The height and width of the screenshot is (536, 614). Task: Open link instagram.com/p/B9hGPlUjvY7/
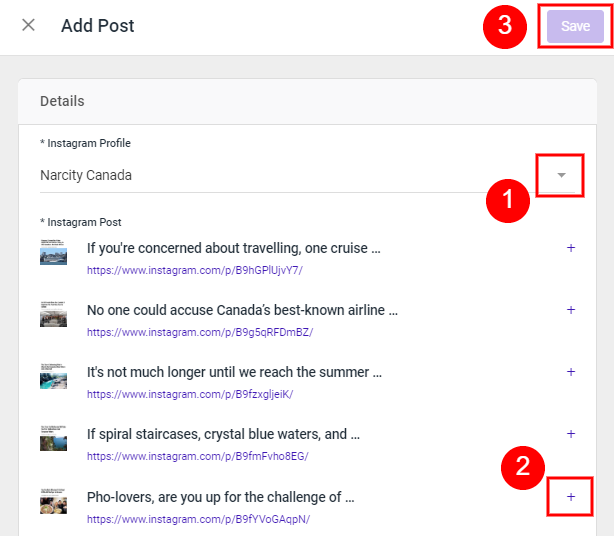tap(195, 271)
